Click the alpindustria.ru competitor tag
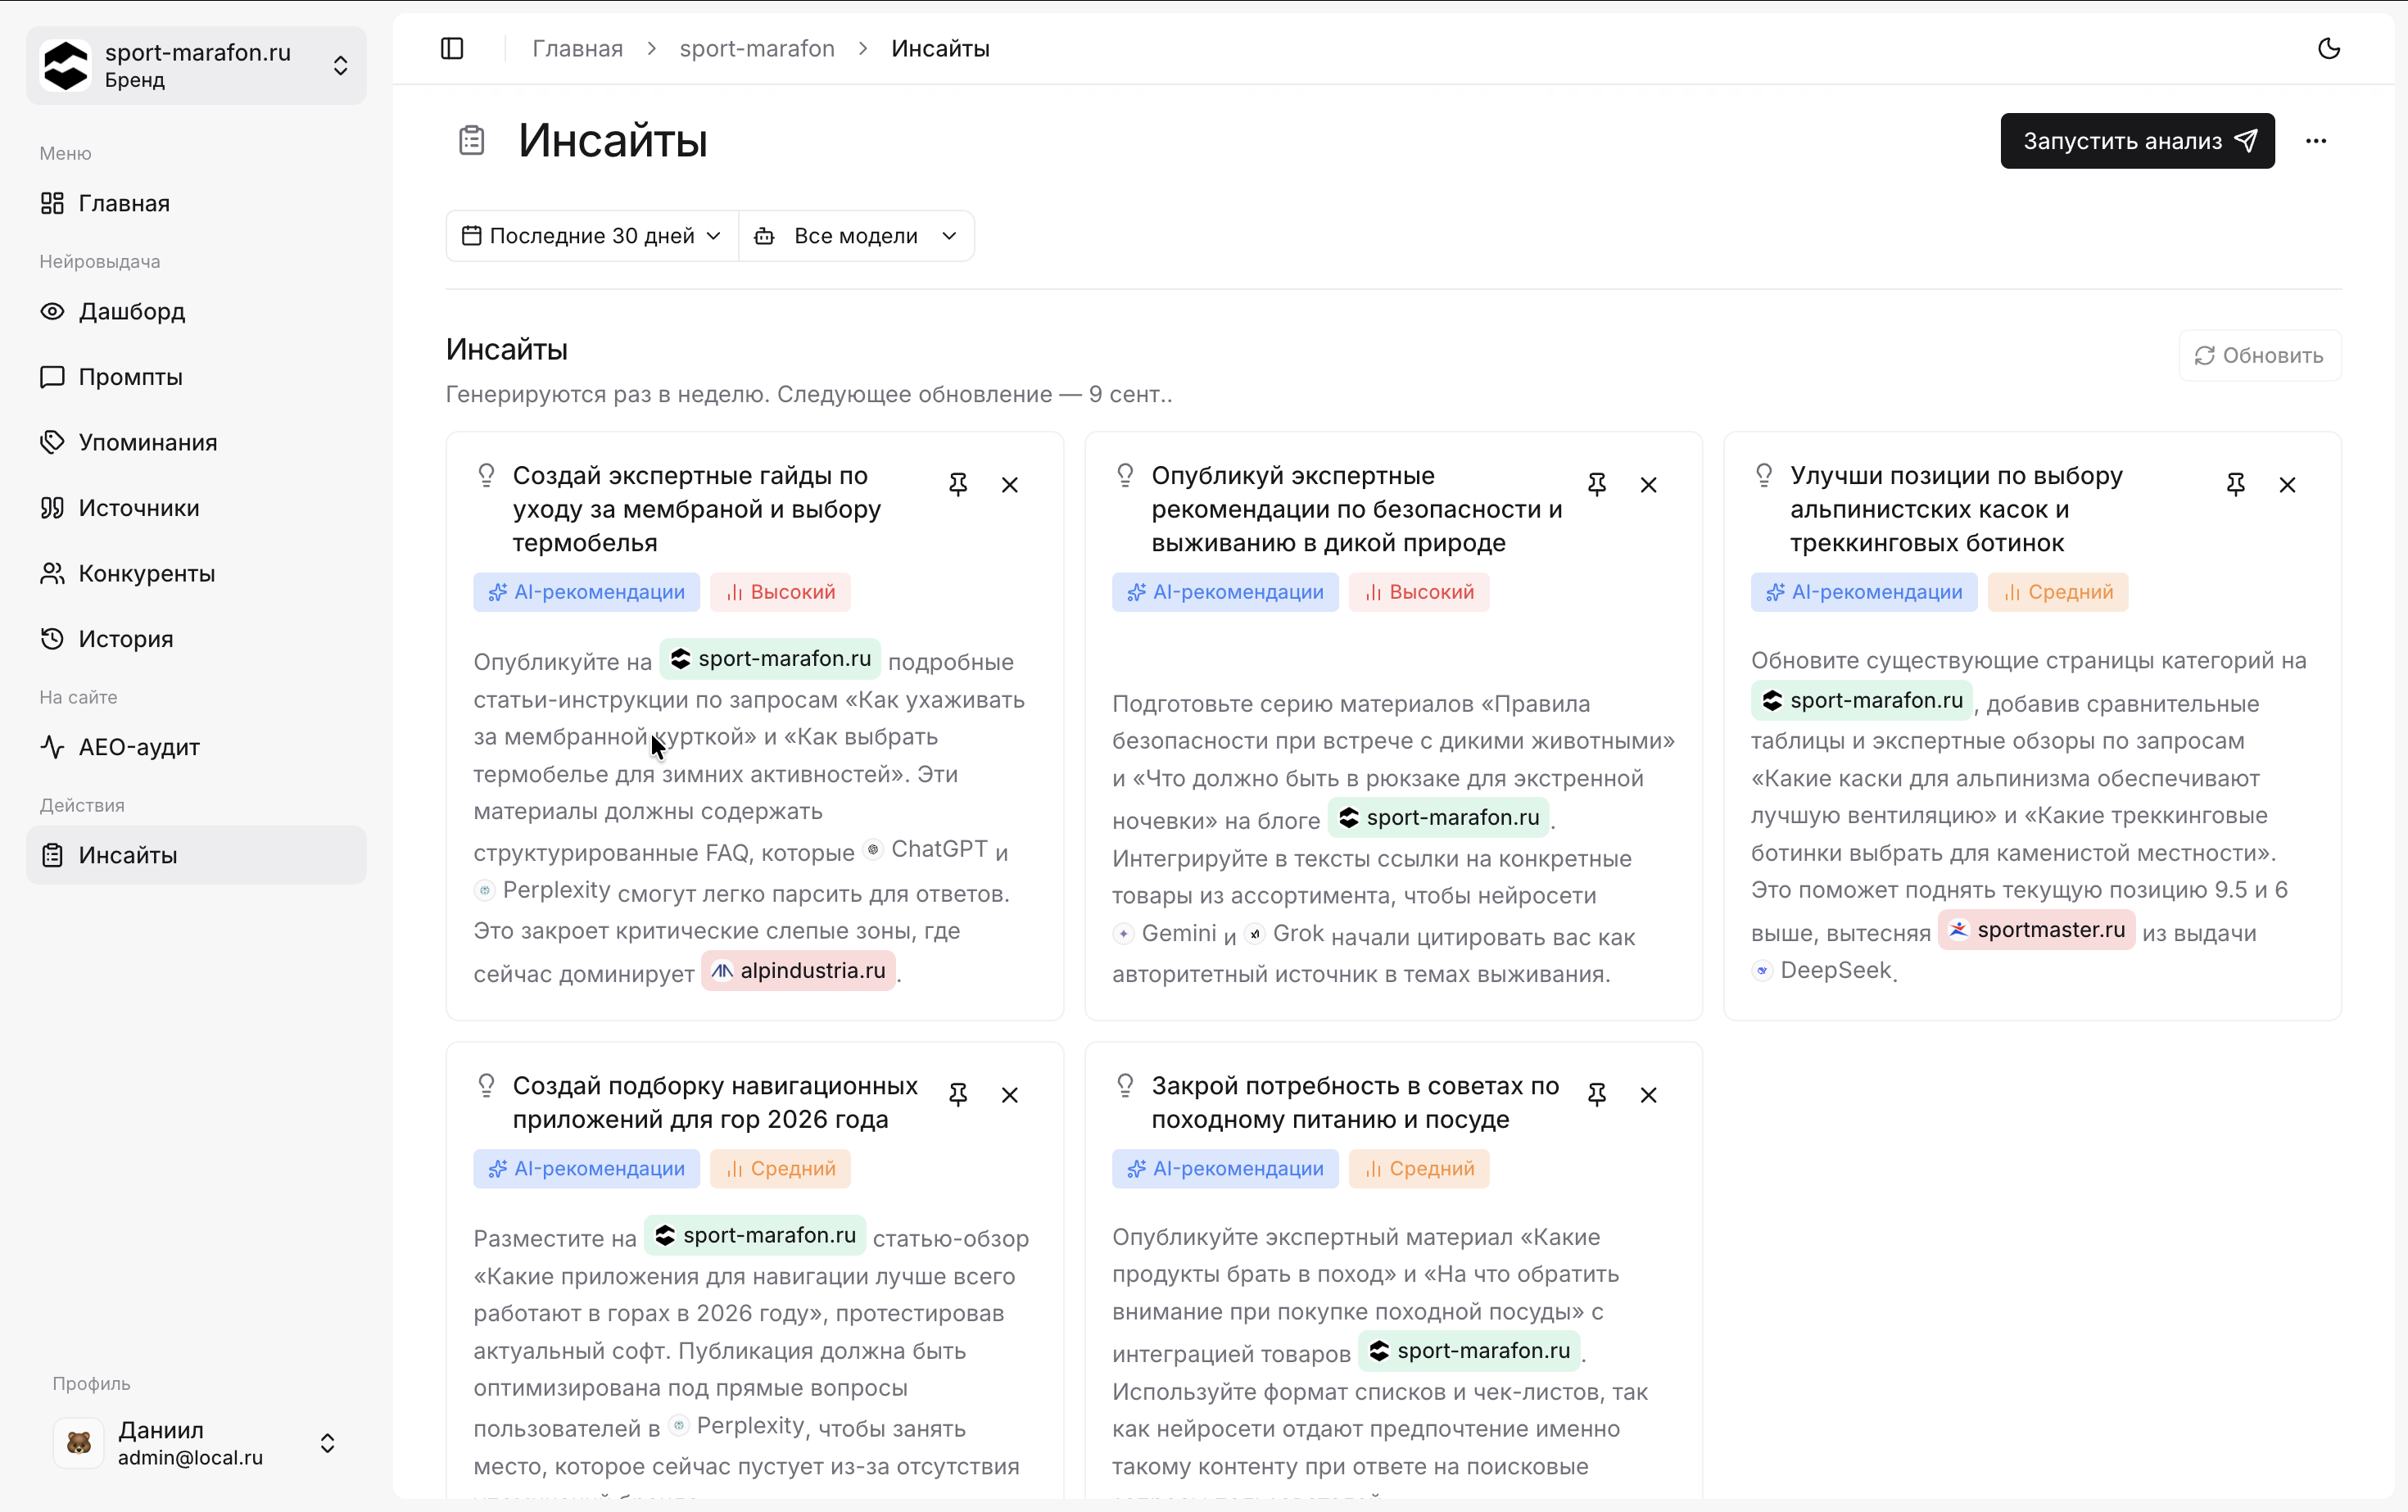2408x1512 pixels. tap(798, 971)
